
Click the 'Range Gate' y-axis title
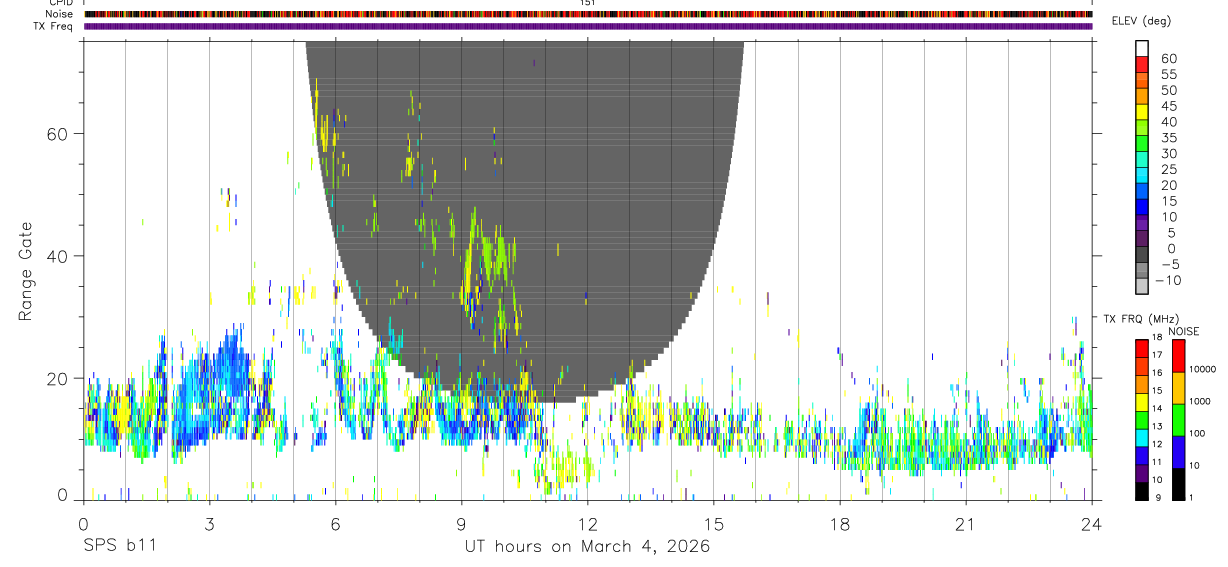click(x=26, y=271)
